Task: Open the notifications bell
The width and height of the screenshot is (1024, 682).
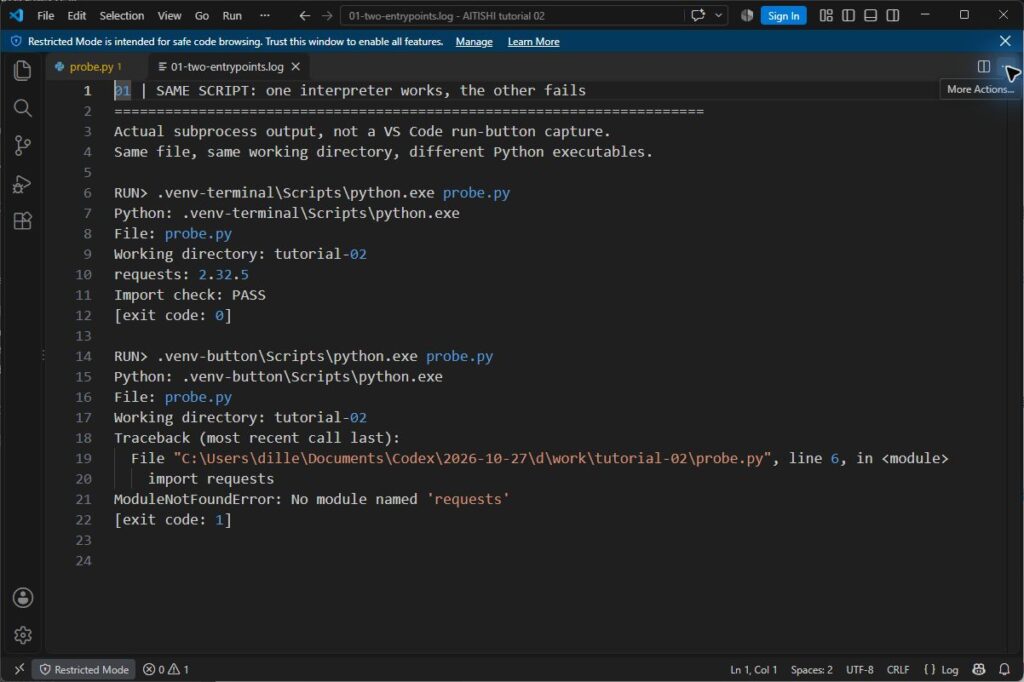Action: [1004, 669]
